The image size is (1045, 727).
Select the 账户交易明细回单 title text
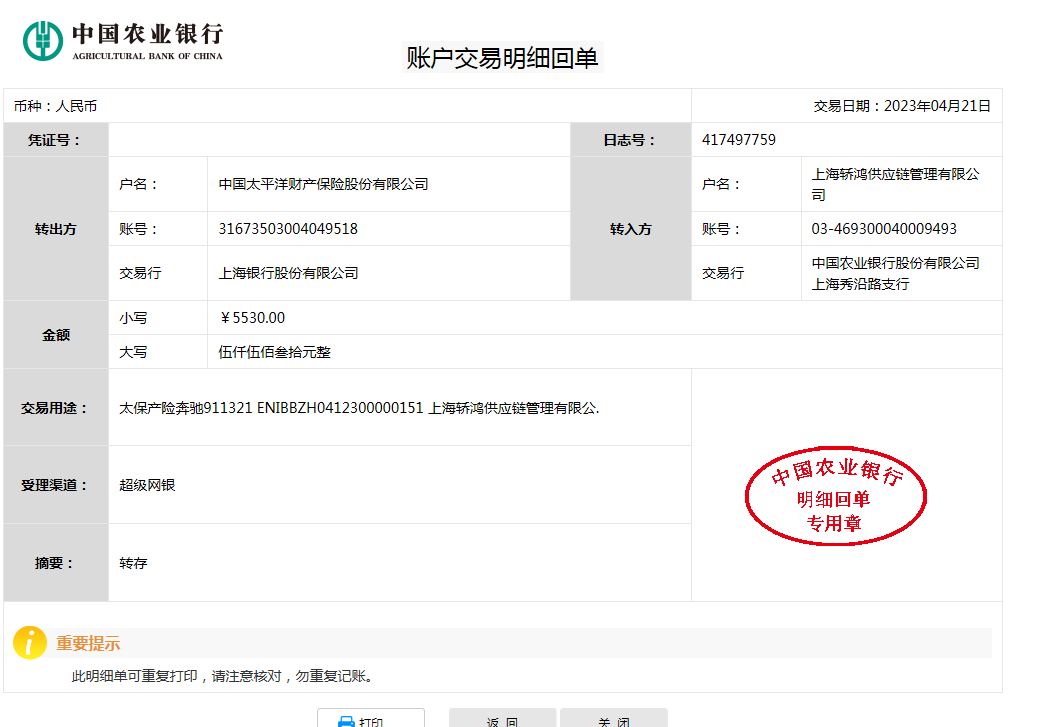[502, 58]
